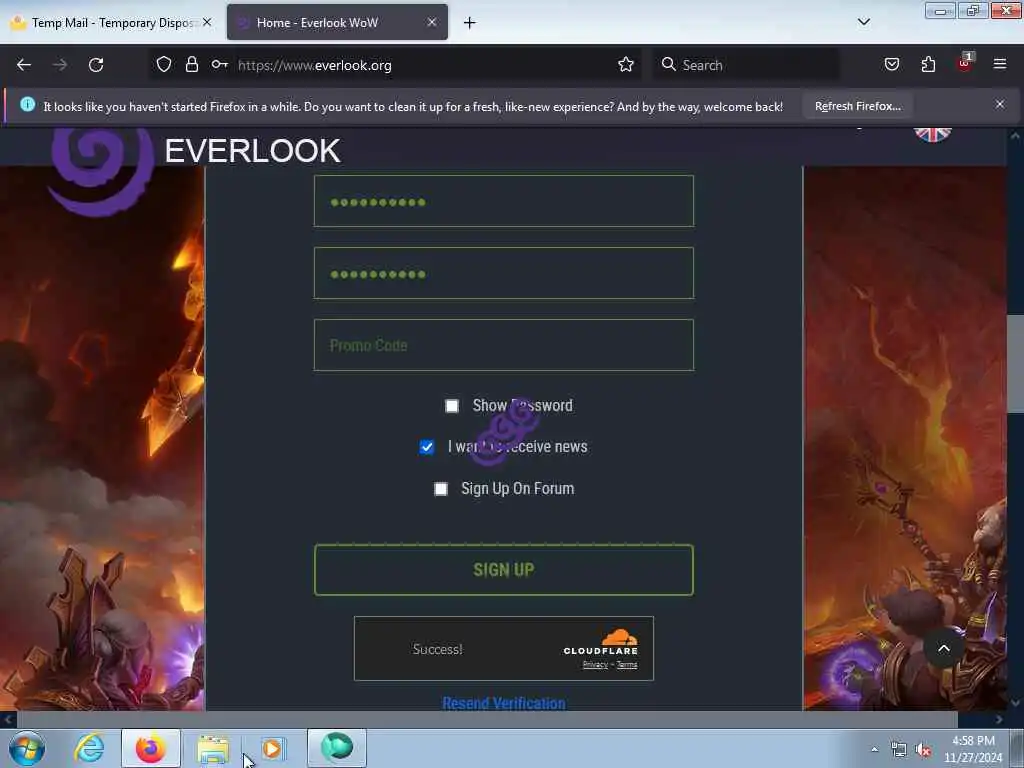This screenshot has height=768, width=1024.
Task: List all tabs with the dropdown chevron
Action: click(863, 22)
